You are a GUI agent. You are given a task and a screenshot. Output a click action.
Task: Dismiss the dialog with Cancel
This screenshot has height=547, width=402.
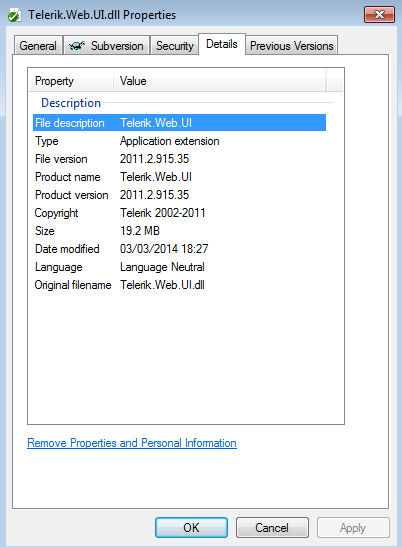click(x=272, y=527)
